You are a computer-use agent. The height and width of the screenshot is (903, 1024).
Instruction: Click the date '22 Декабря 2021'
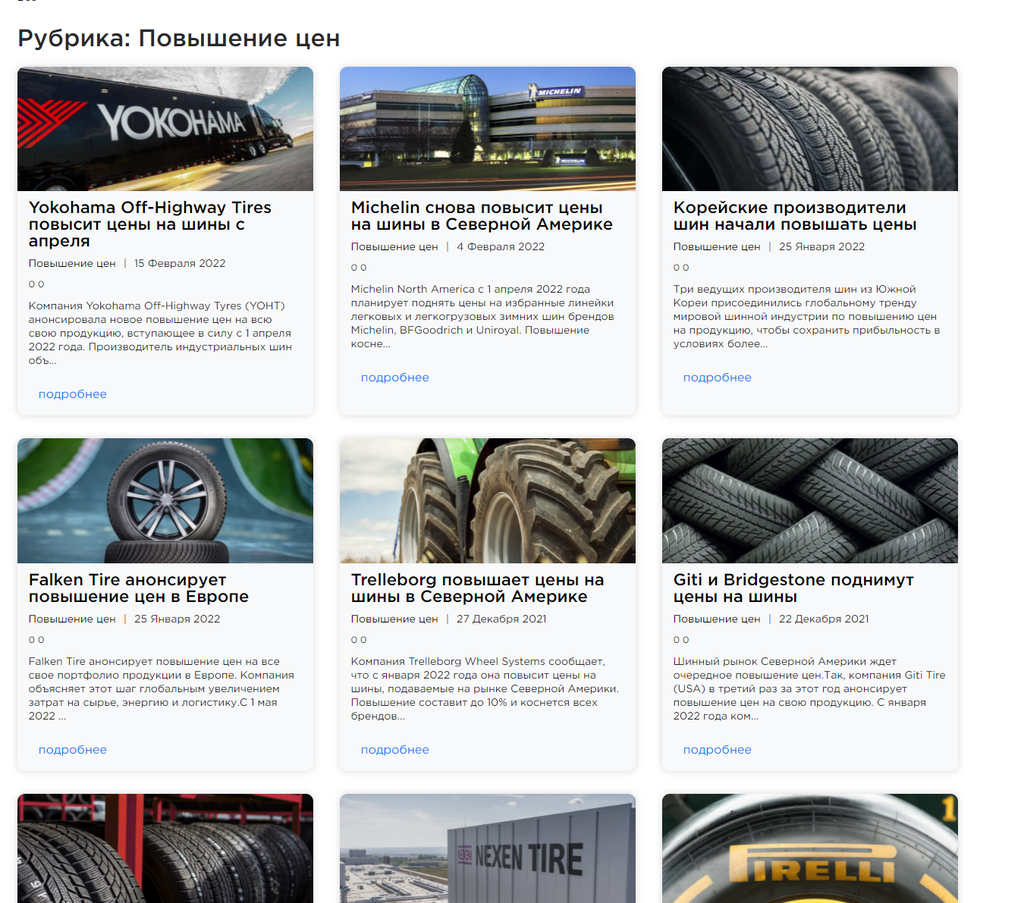[x=824, y=619]
